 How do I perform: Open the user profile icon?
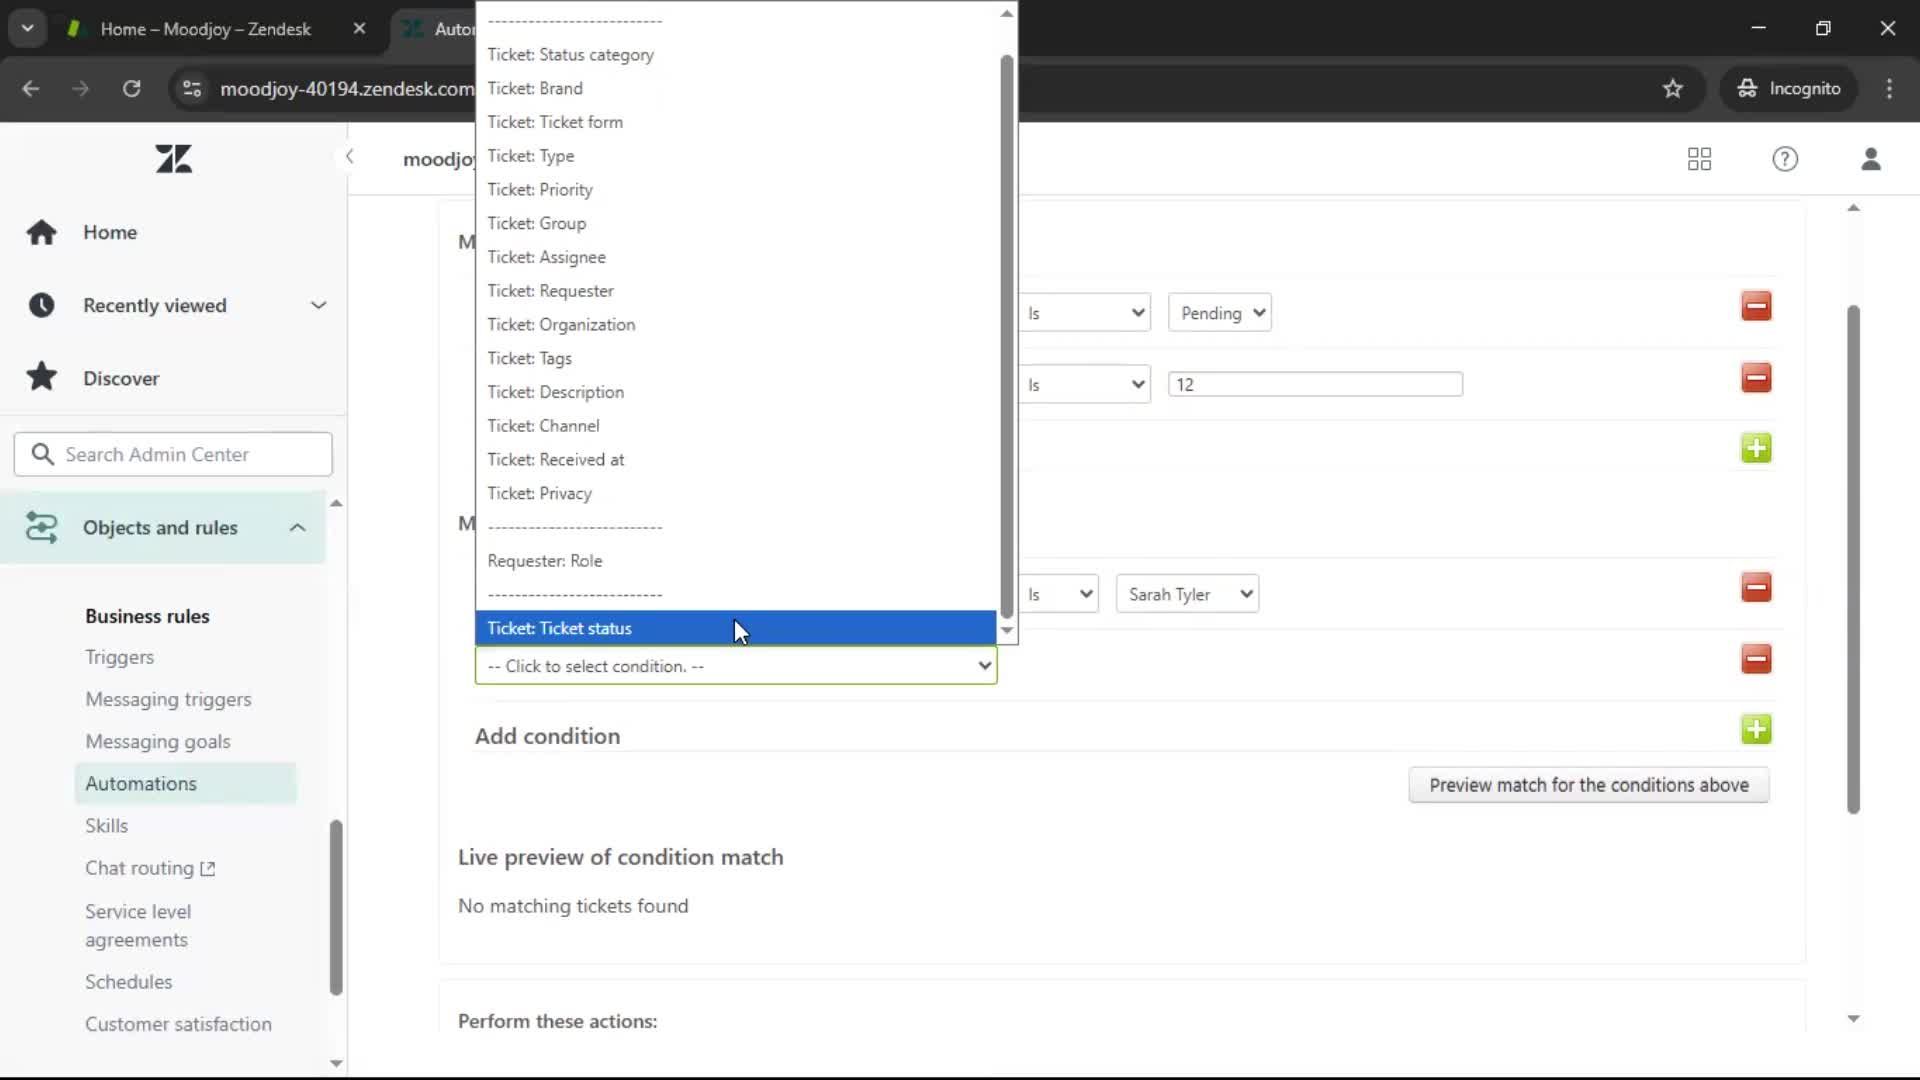tap(1871, 159)
